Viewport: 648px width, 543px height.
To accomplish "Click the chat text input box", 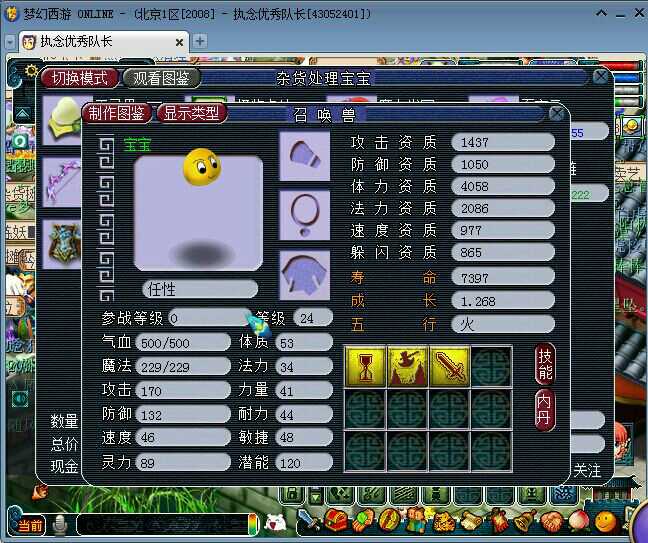I will [162, 524].
